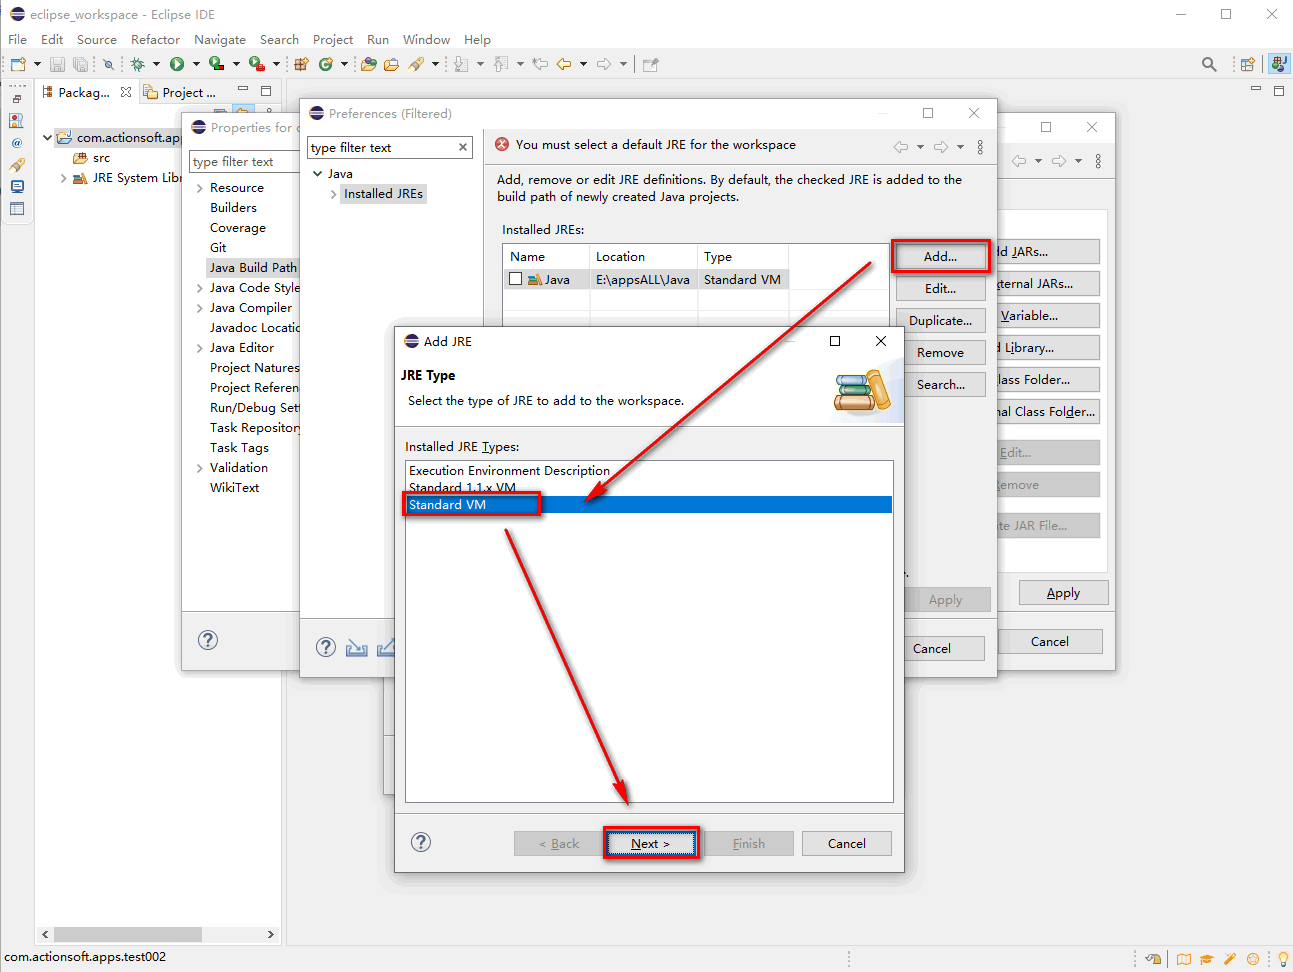Click the Properties type filter text field
This screenshot has width=1293, height=972.
pos(244,162)
